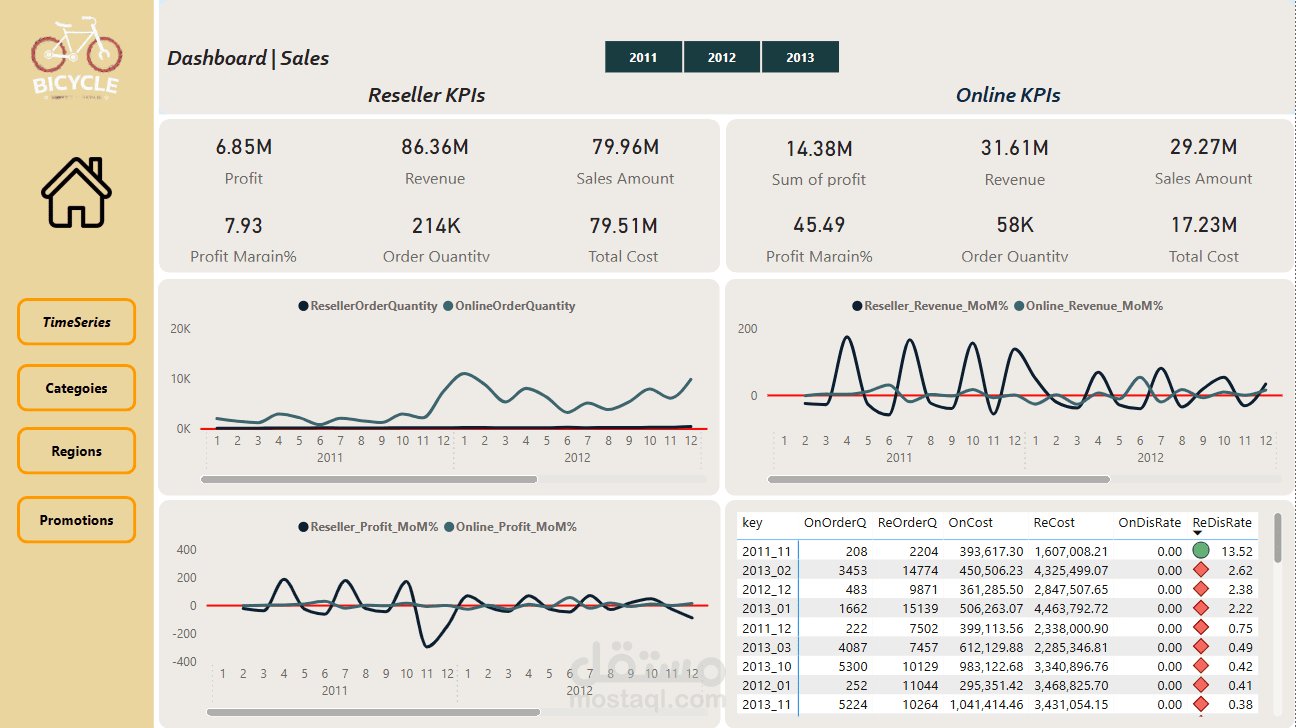
Task: Toggle the 2011 year filter
Action: tap(643, 57)
